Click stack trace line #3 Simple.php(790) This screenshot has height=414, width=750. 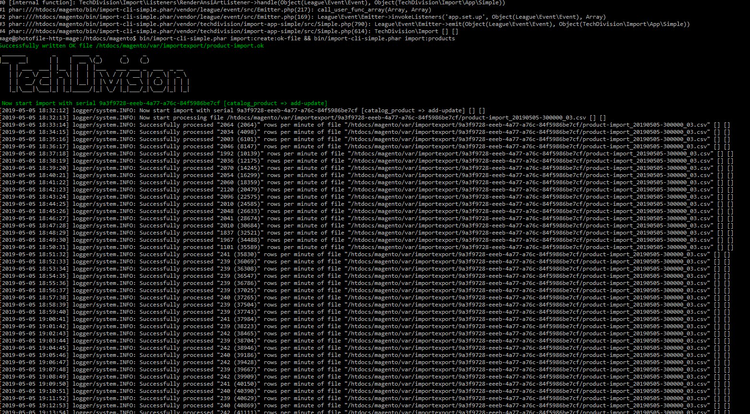[345, 24]
